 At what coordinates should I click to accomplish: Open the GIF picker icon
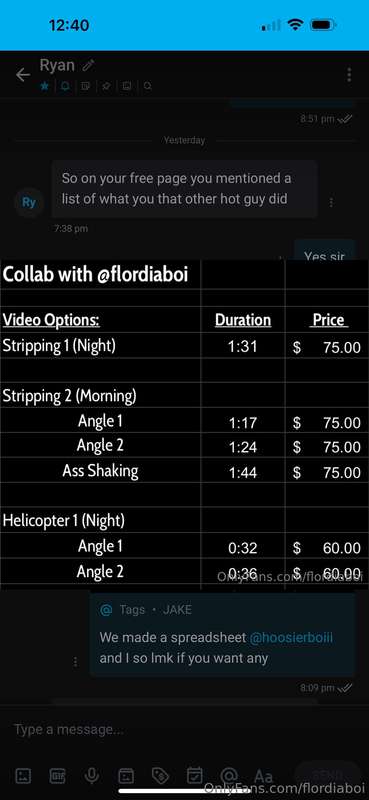click(x=57, y=777)
